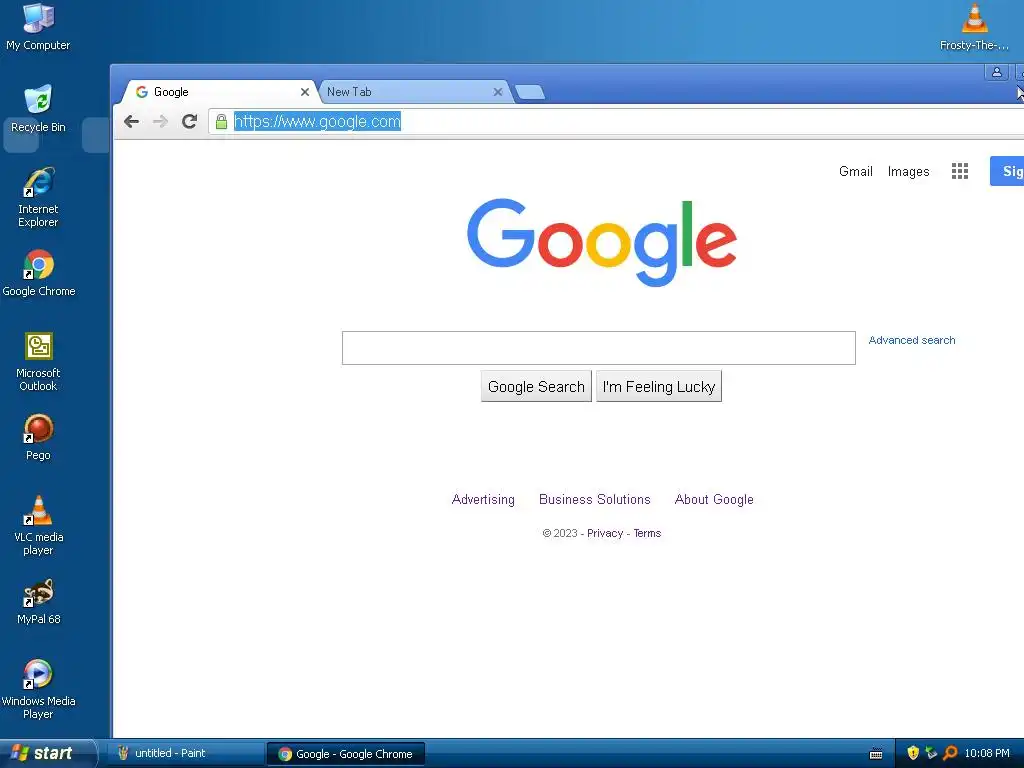Open Advanced search link
The height and width of the screenshot is (768, 1024).
912,340
